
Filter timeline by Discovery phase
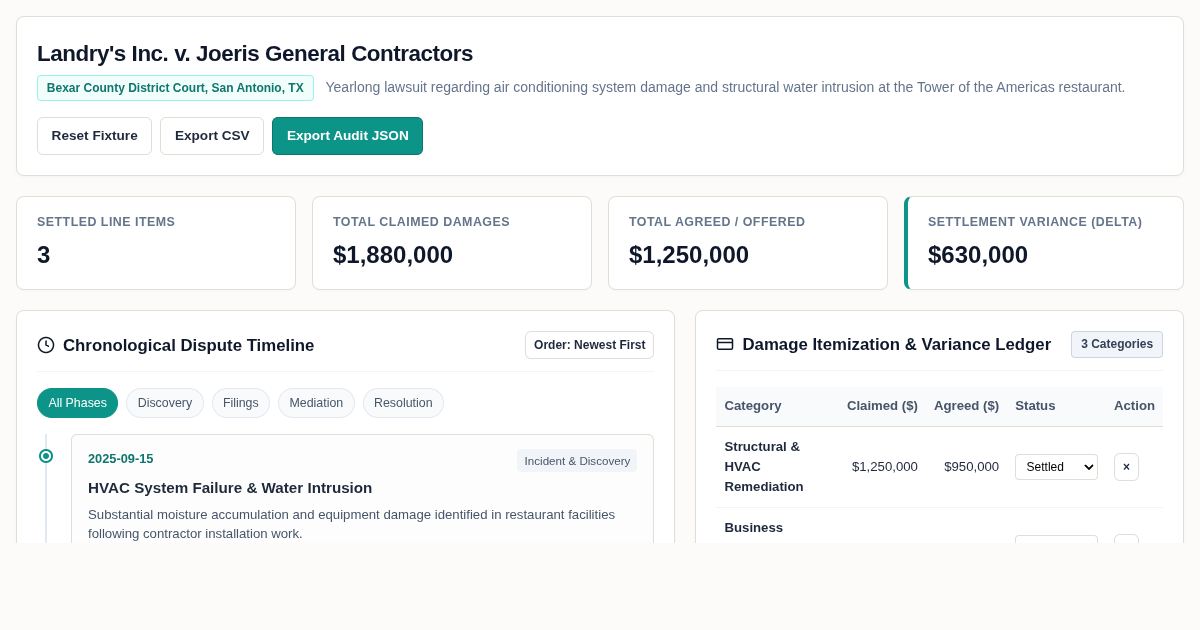point(165,403)
